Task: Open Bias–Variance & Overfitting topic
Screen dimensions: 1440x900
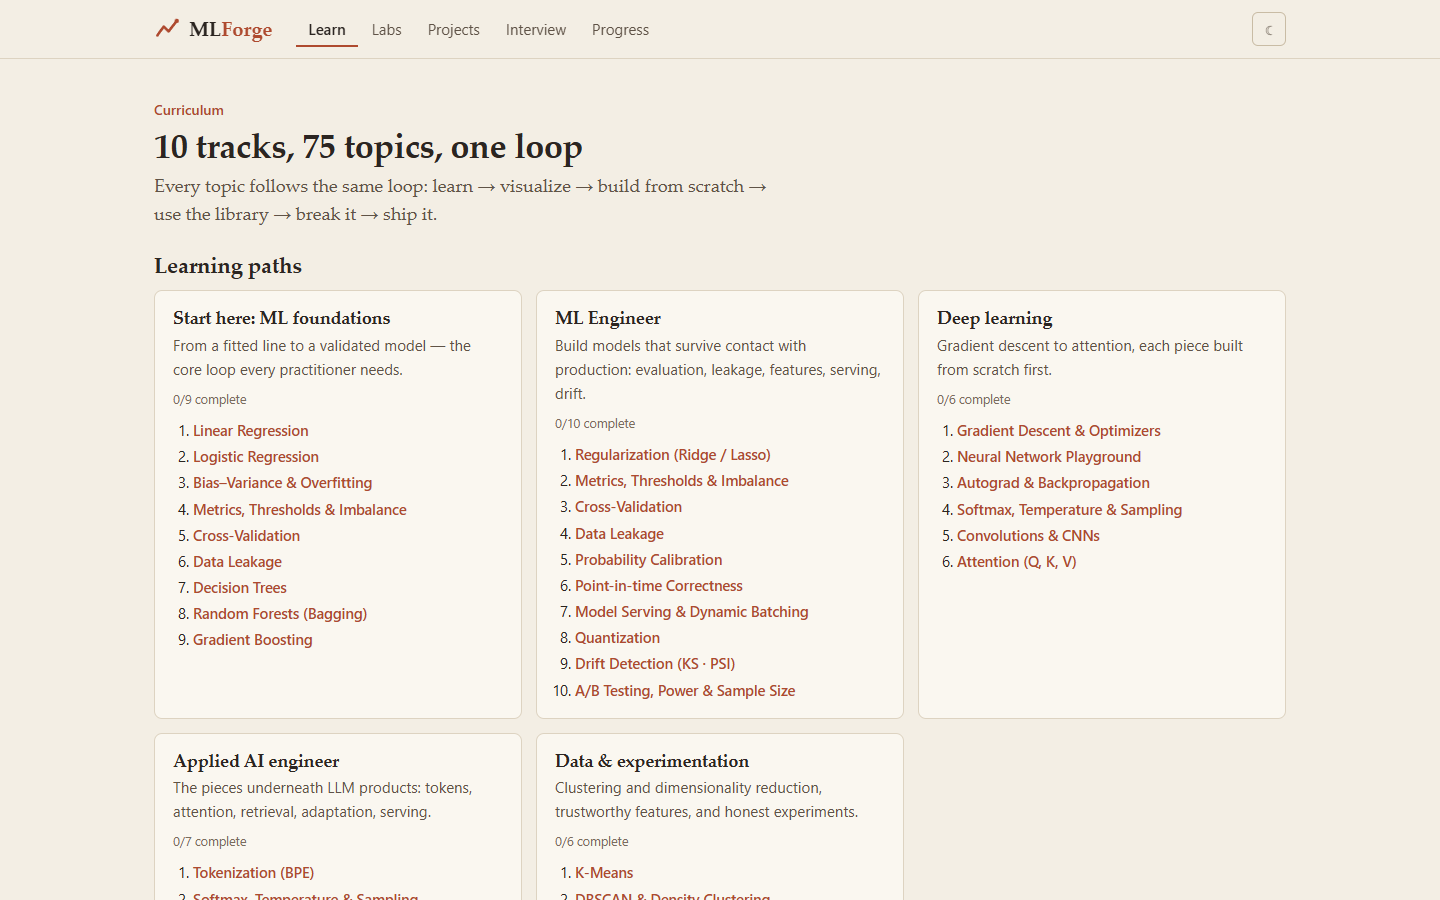Action: click(x=282, y=483)
